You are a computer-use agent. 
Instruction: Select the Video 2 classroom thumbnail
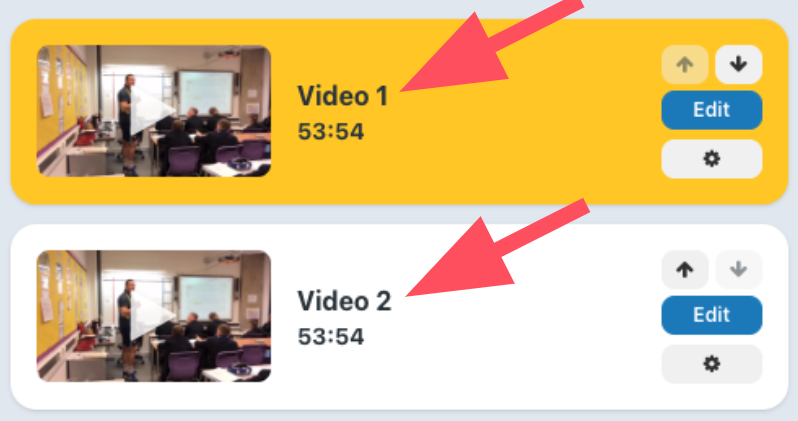(x=154, y=316)
